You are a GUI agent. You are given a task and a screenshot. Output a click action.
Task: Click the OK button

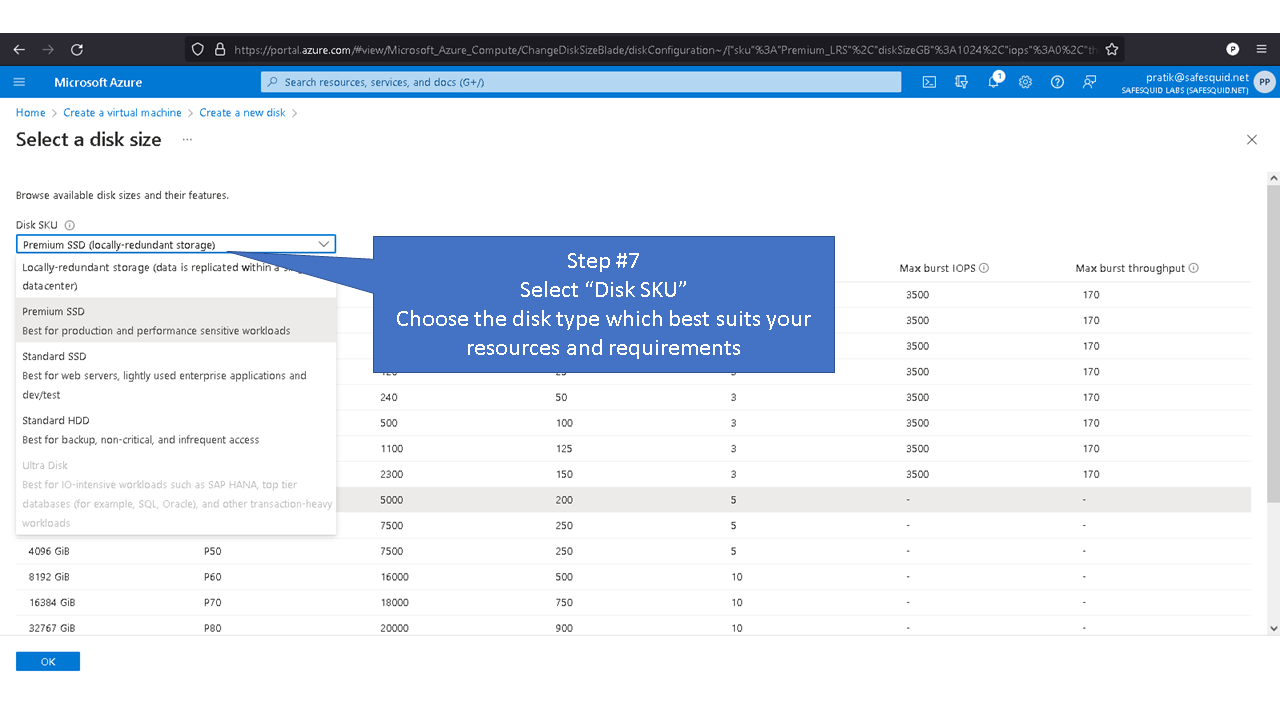point(48,661)
